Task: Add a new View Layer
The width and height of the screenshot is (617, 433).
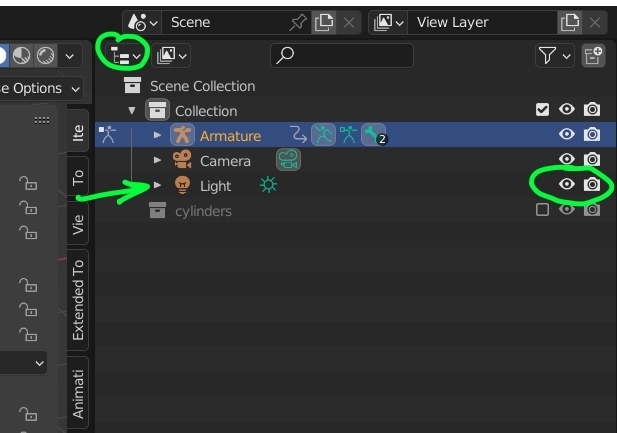Action: click(x=569, y=22)
